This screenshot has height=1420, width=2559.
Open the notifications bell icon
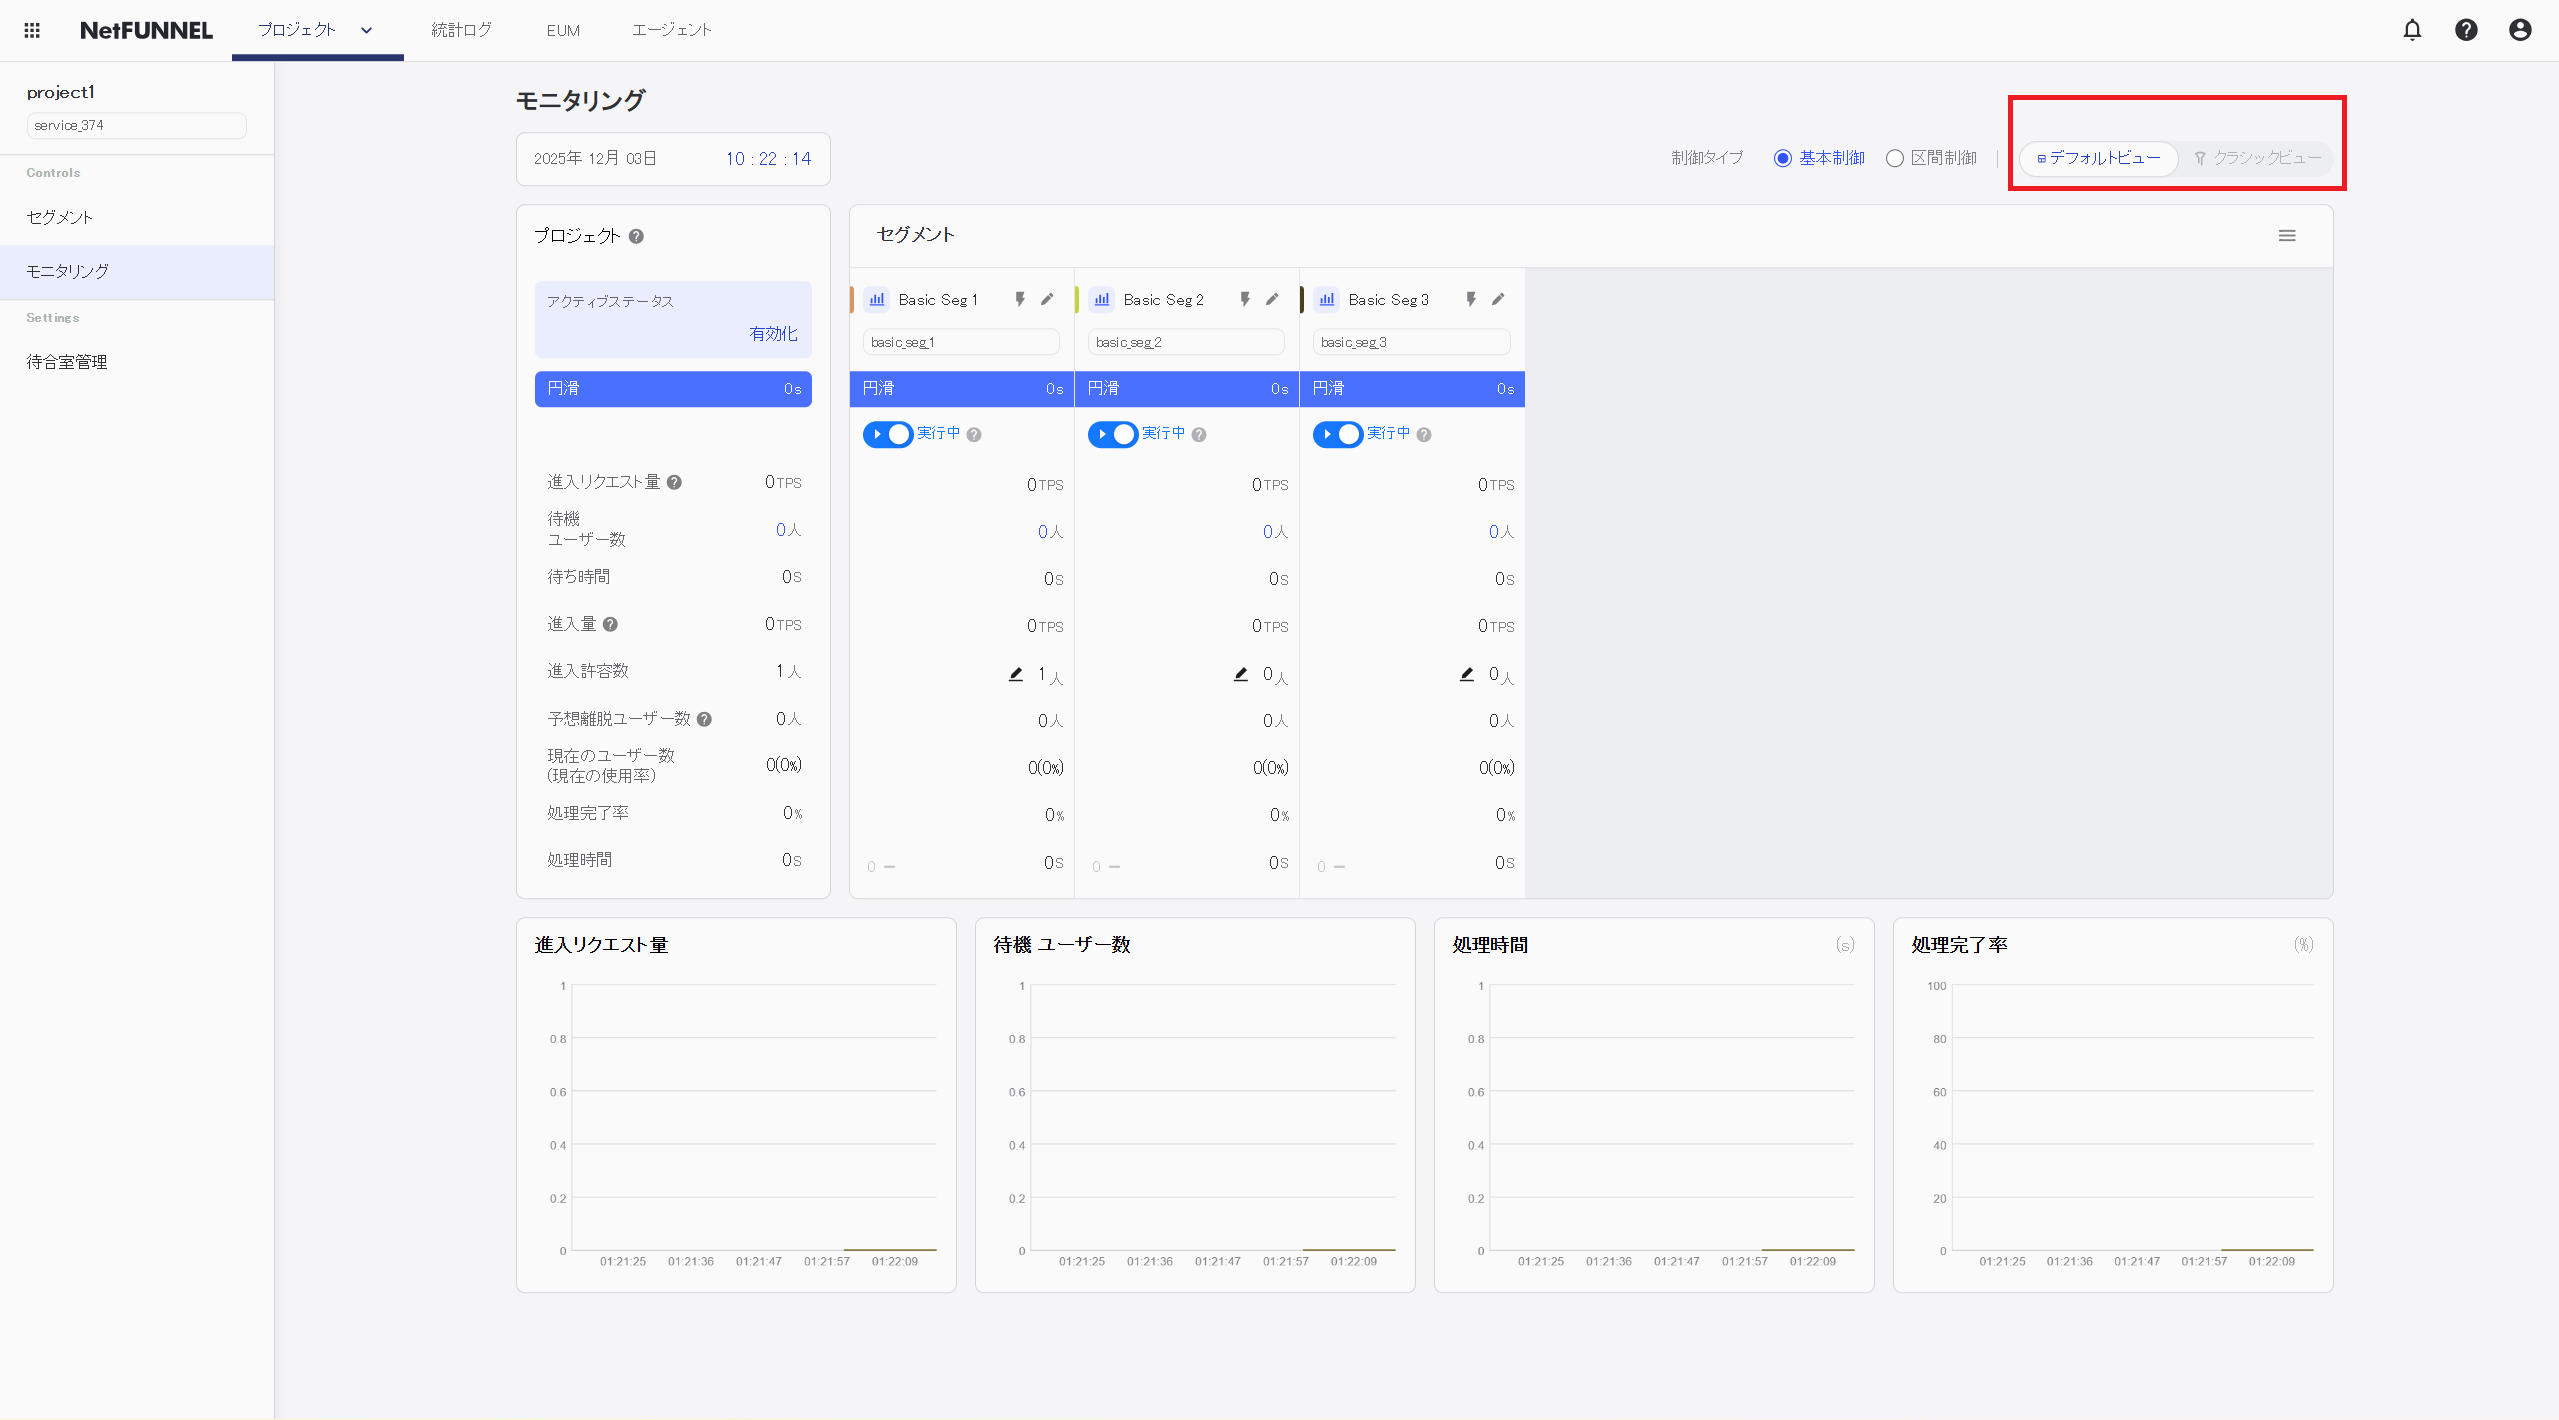tap(2411, 30)
